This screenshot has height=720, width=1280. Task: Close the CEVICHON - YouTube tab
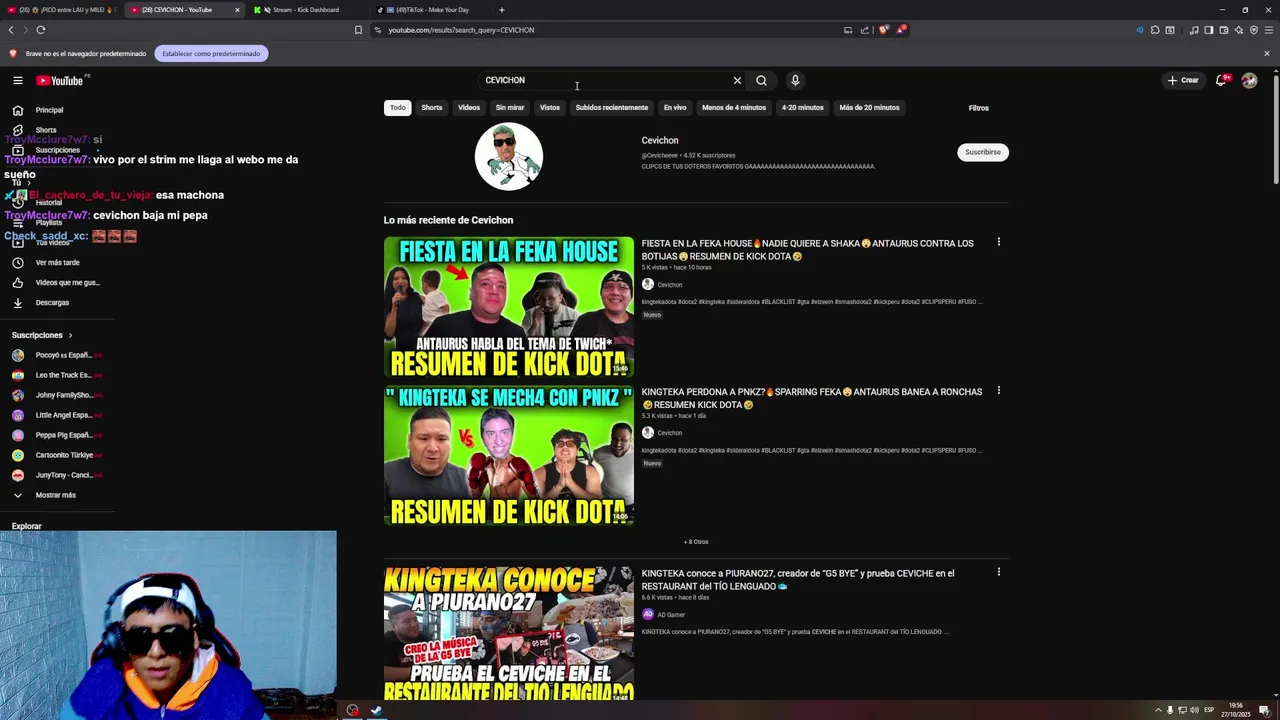(x=237, y=10)
